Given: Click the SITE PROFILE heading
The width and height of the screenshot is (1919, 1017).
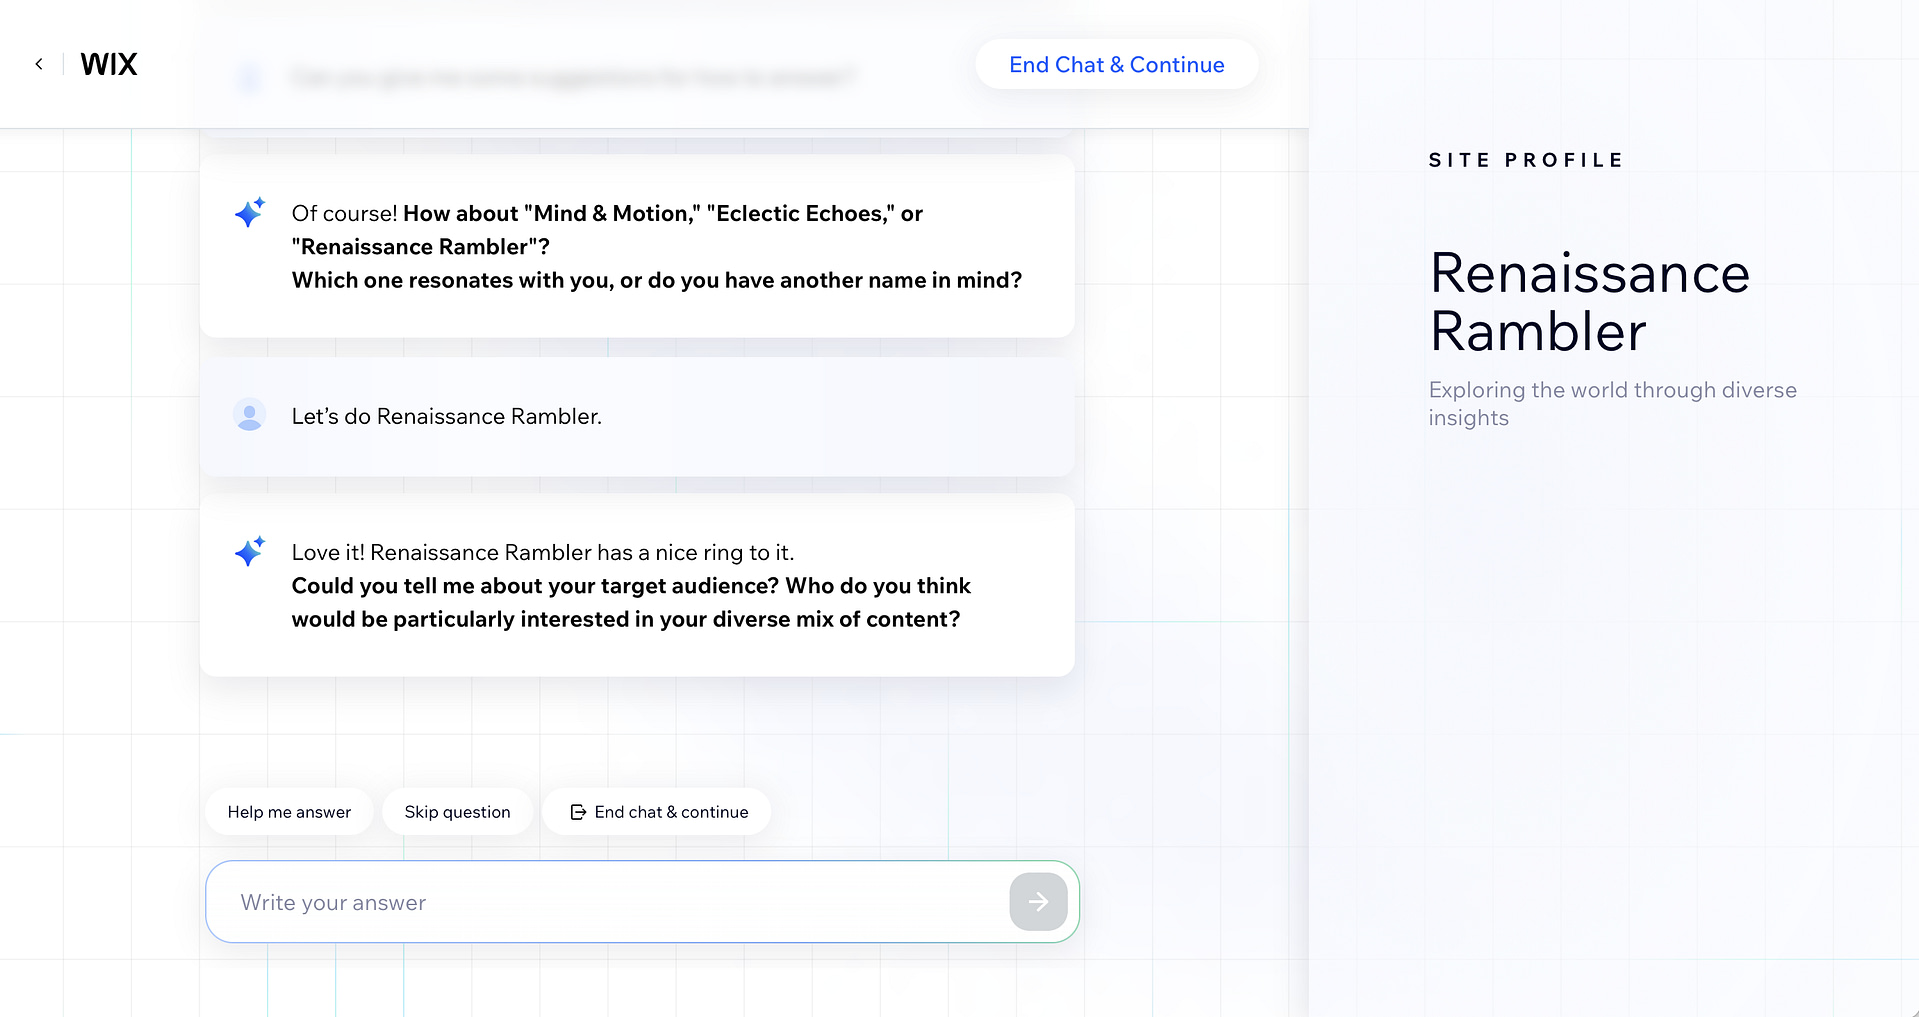Looking at the screenshot, I should tap(1526, 160).
